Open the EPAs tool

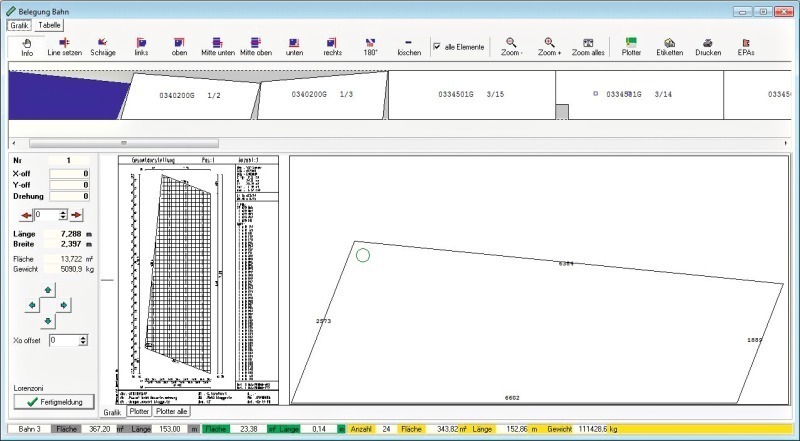pos(746,47)
